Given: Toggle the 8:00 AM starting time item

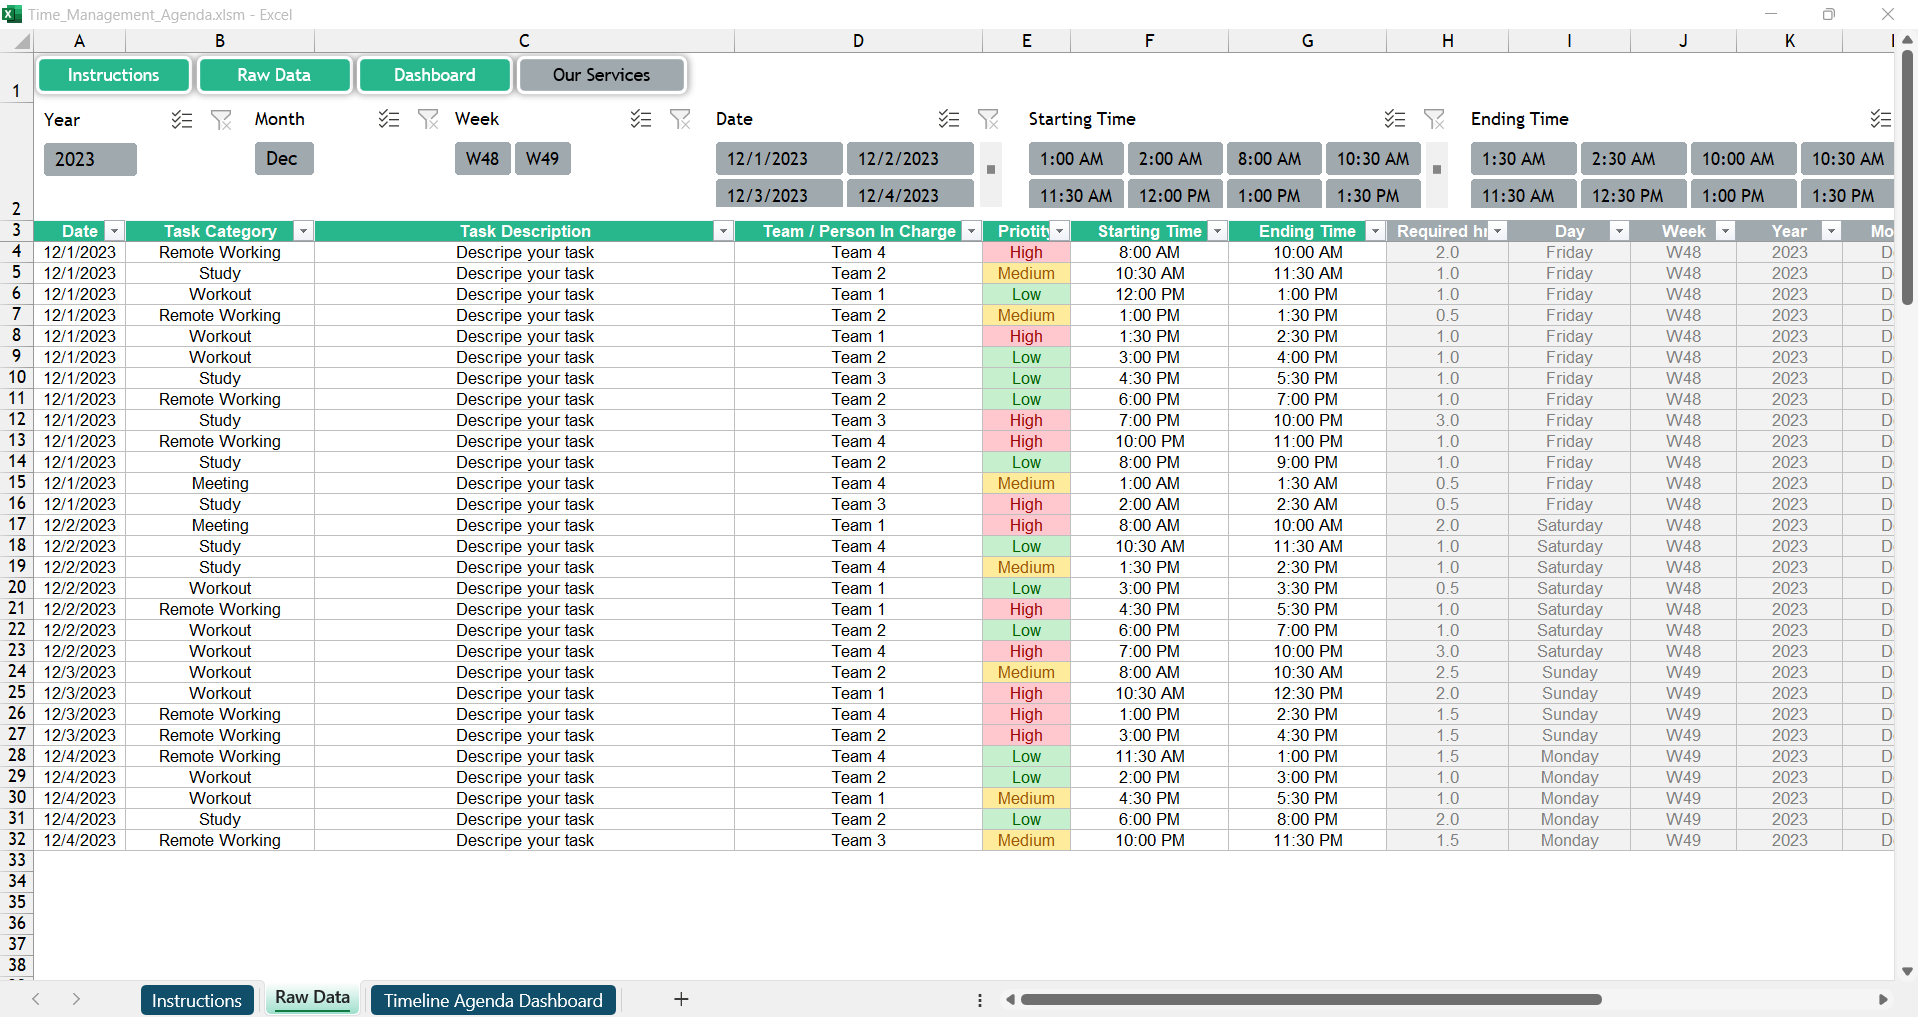Looking at the screenshot, I should tap(1270, 159).
